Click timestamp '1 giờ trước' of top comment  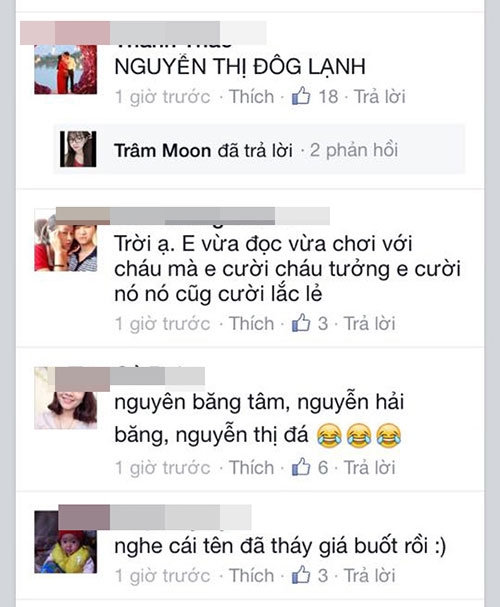click(x=163, y=97)
